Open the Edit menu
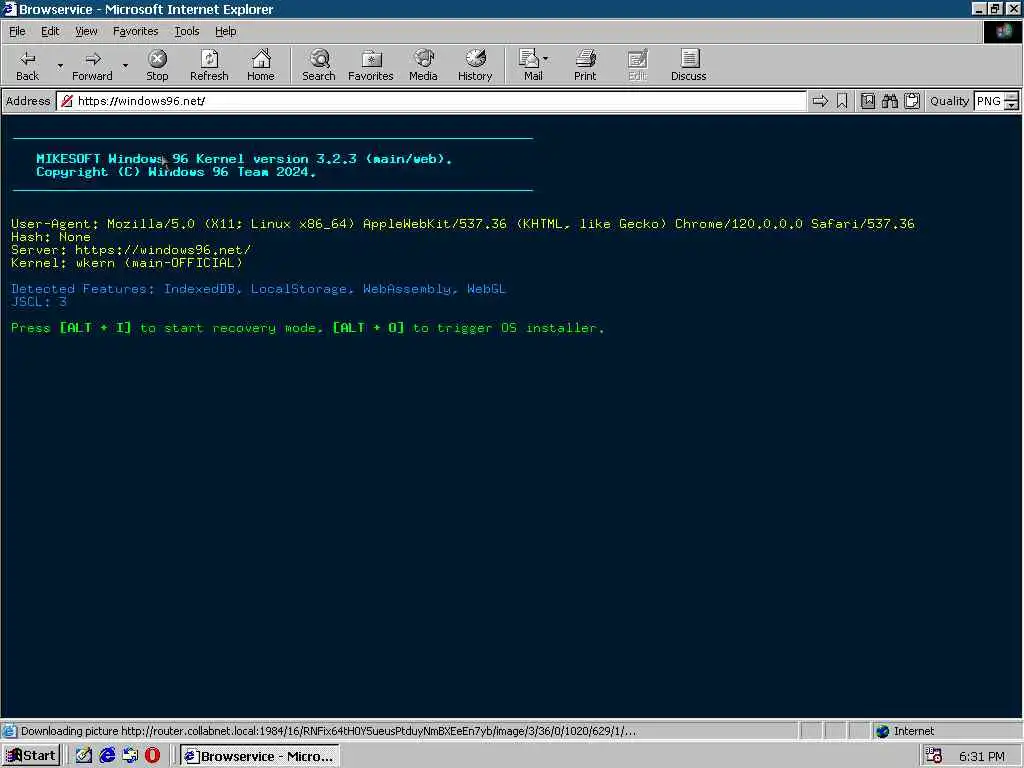This screenshot has width=1024, height=768. coord(50,31)
